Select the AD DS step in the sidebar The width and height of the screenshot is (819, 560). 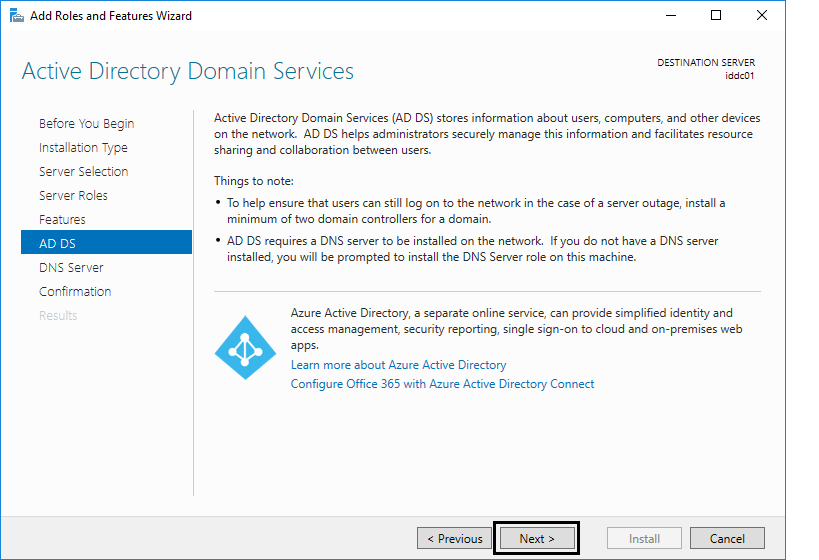pos(107,242)
